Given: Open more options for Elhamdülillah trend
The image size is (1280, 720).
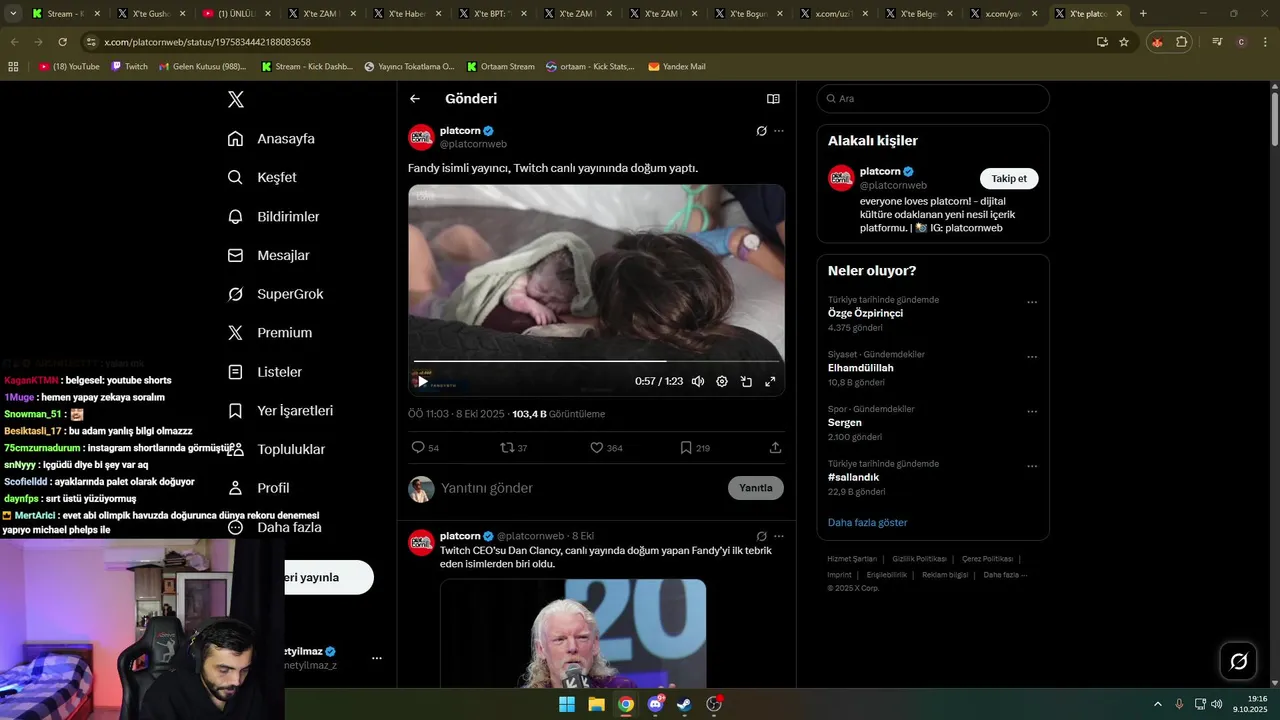Looking at the screenshot, I should [x=1032, y=357].
